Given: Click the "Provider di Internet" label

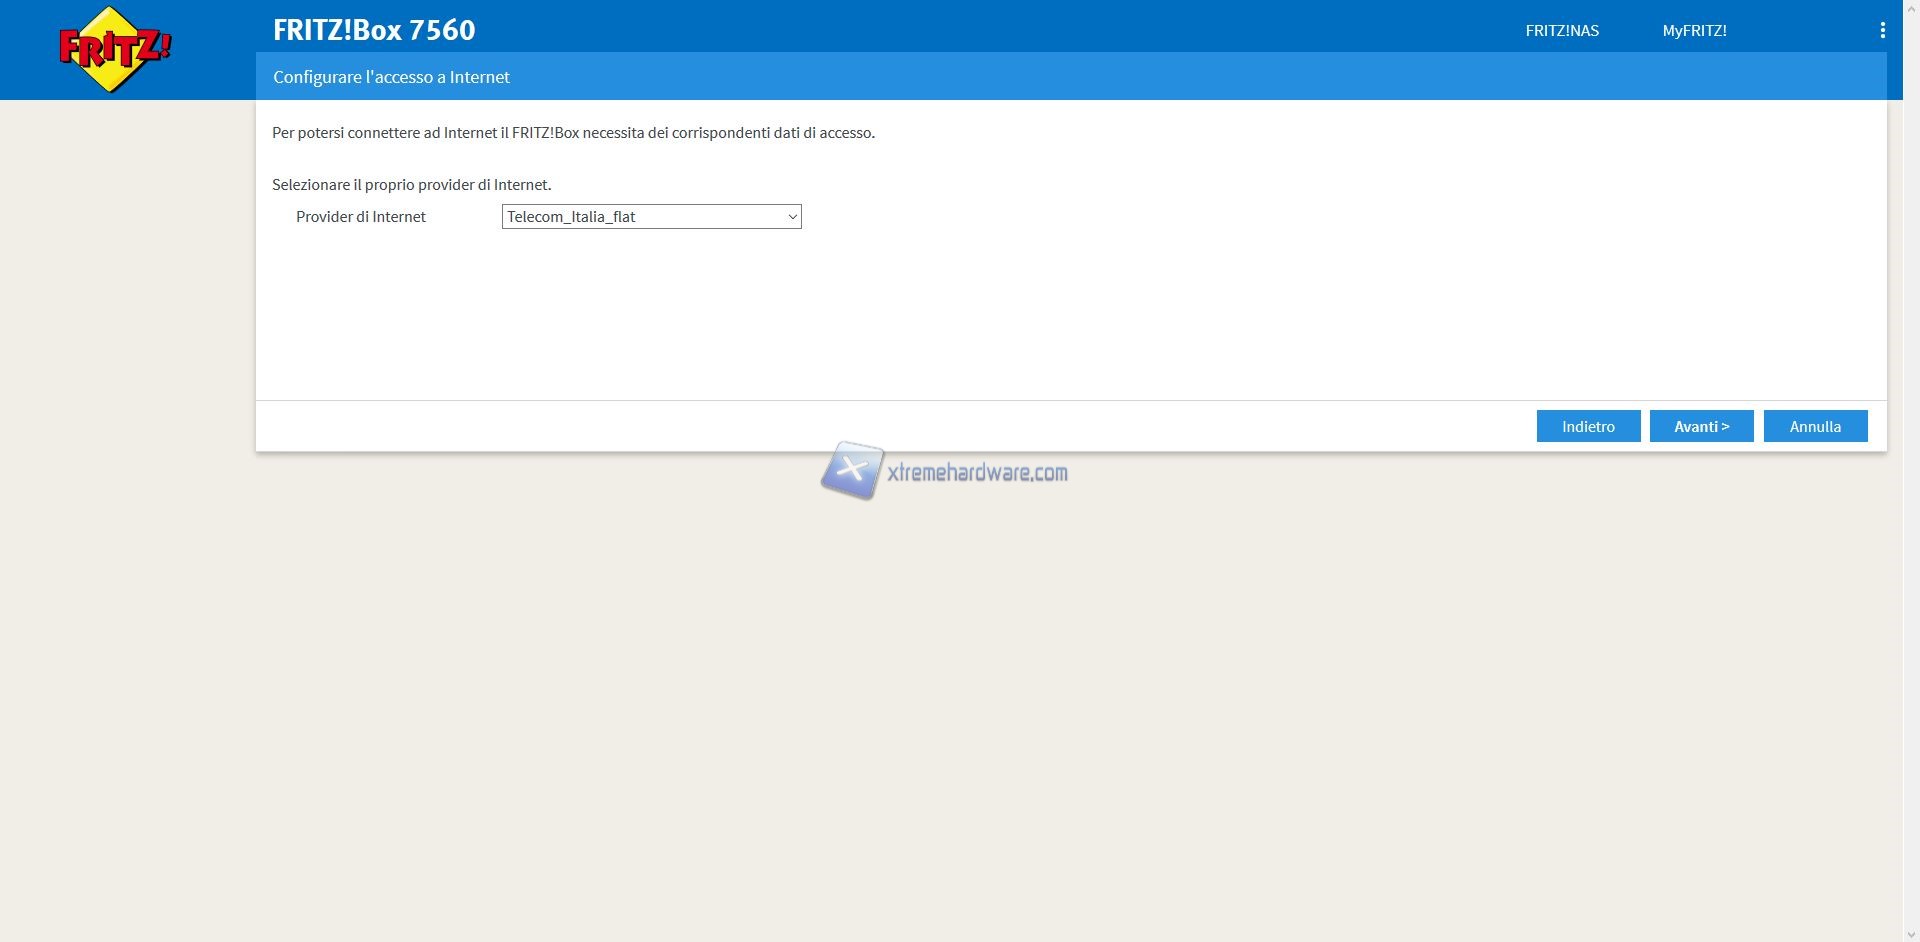Looking at the screenshot, I should pos(361,217).
